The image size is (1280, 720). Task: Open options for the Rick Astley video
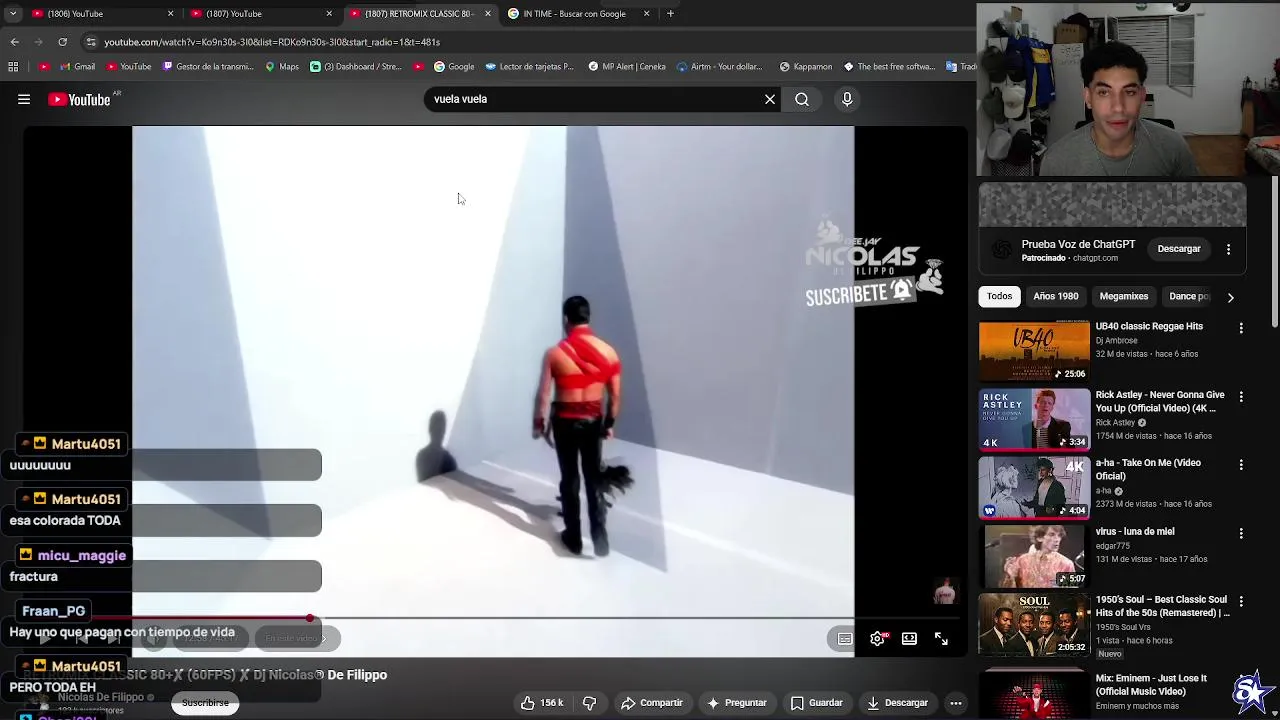point(1241,396)
